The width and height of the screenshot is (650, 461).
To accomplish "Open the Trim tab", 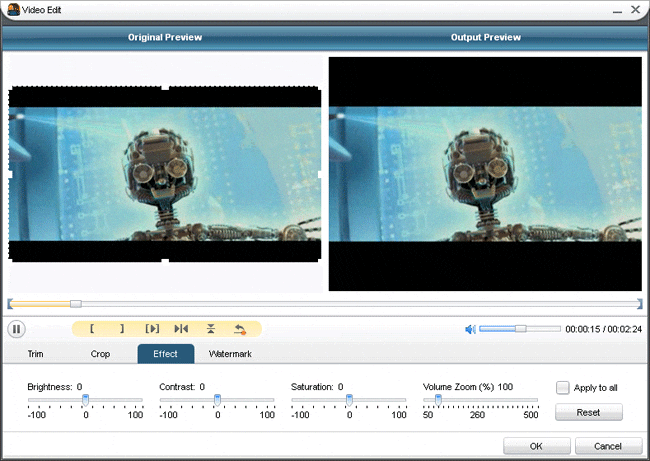I will pos(35,354).
